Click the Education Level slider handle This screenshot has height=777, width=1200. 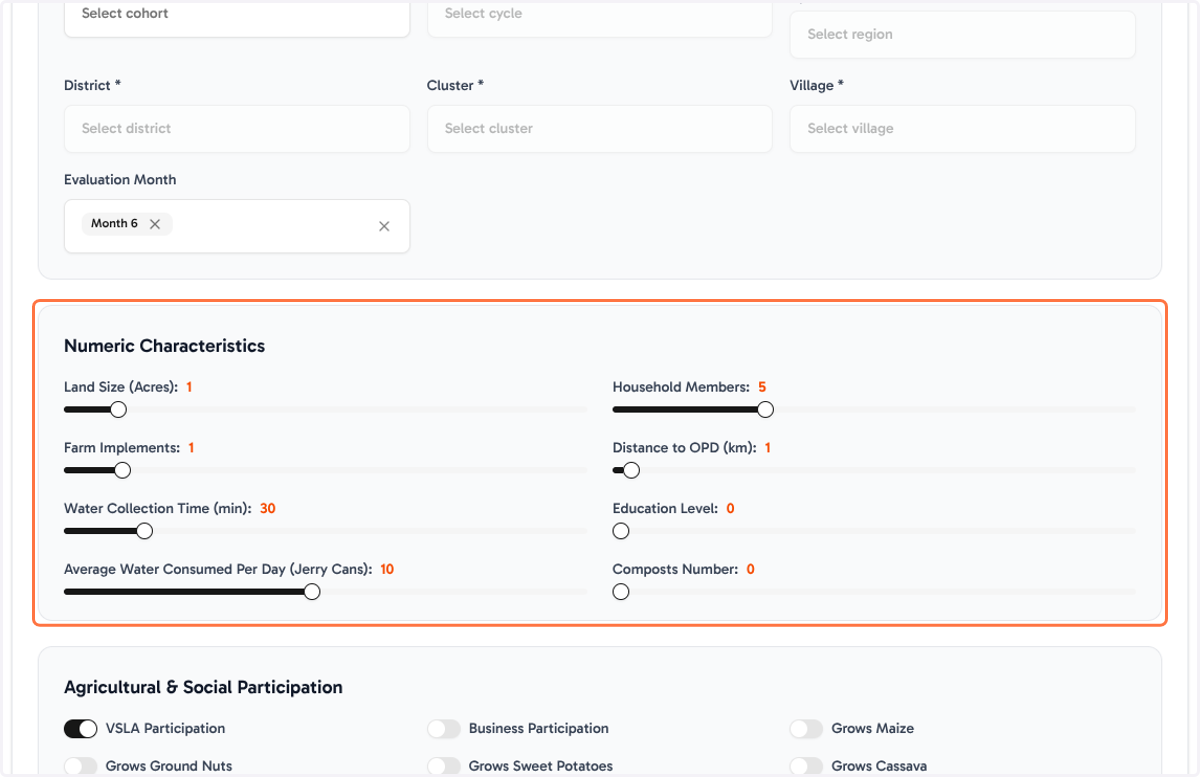click(621, 531)
